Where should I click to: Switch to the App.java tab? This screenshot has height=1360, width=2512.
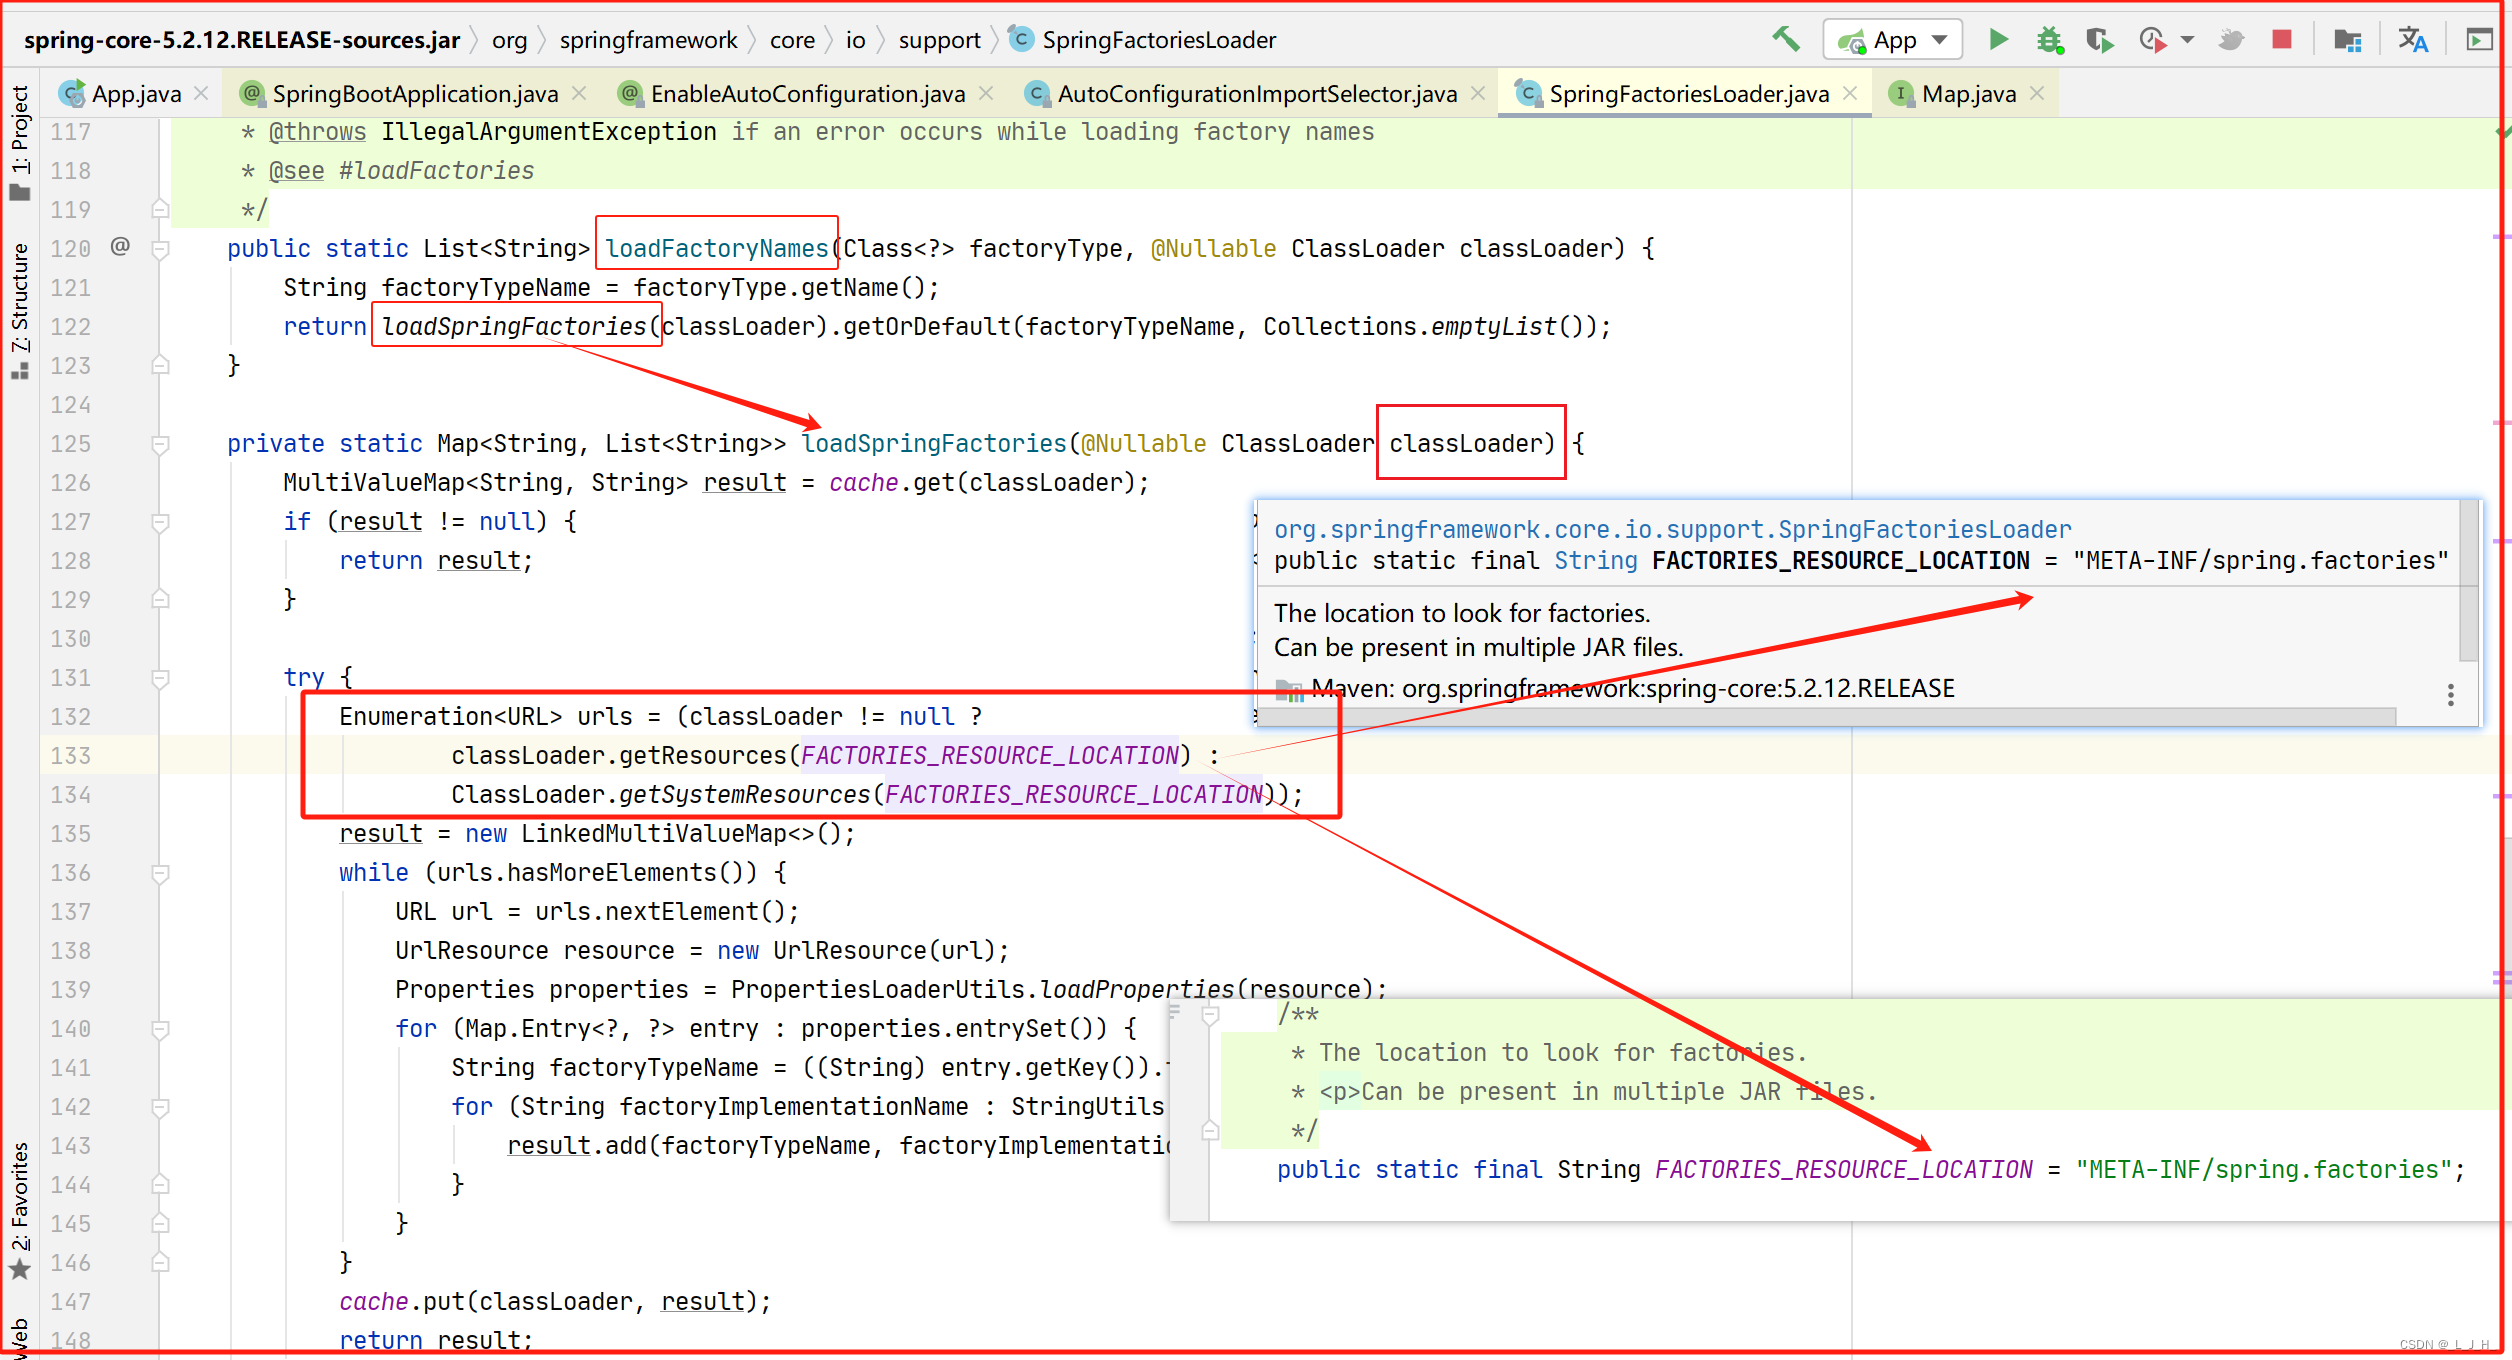pos(136,94)
